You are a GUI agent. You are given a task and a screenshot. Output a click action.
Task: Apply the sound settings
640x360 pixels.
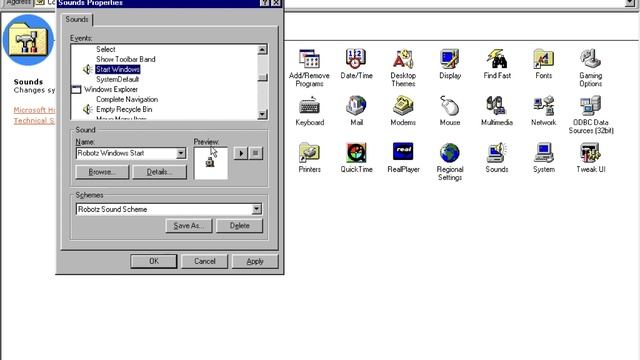255,261
